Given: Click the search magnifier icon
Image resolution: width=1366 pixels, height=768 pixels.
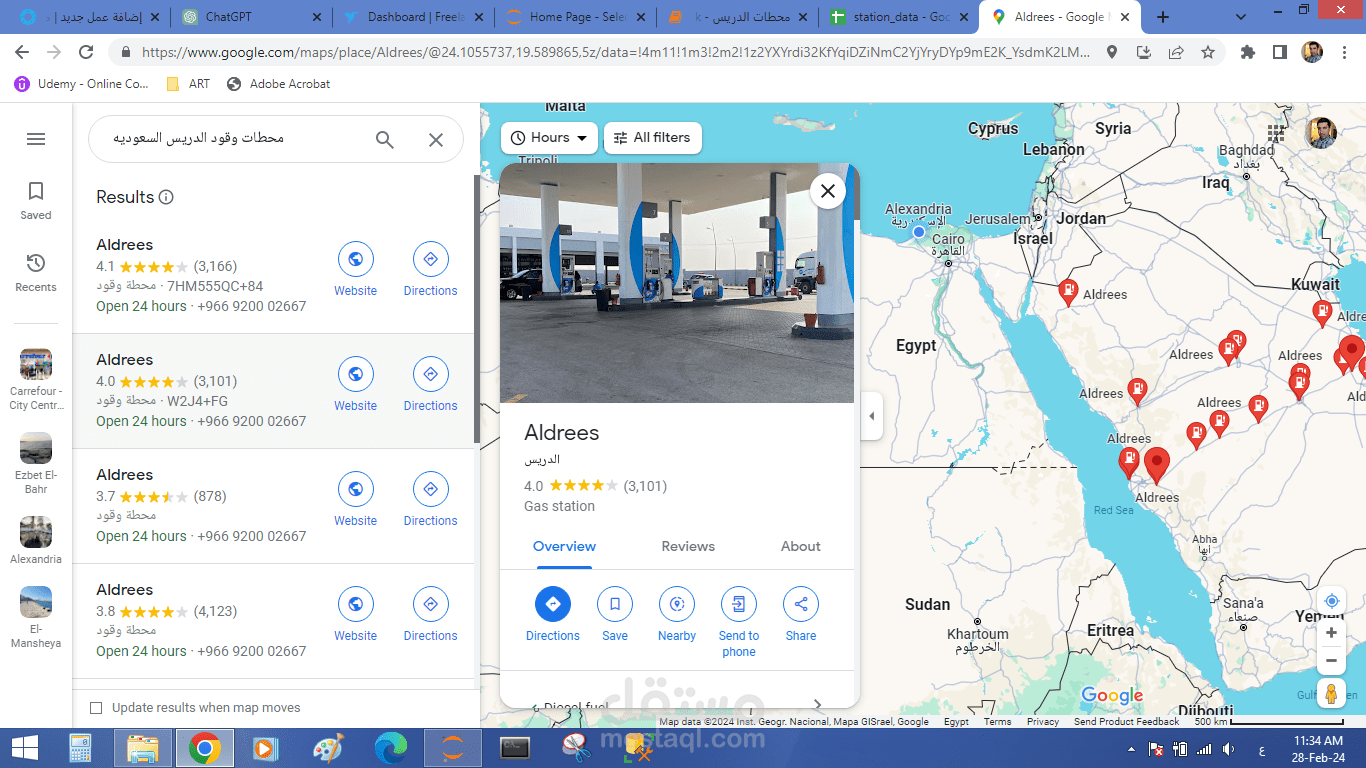Looking at the screenshot, I should tap(385, 140).
